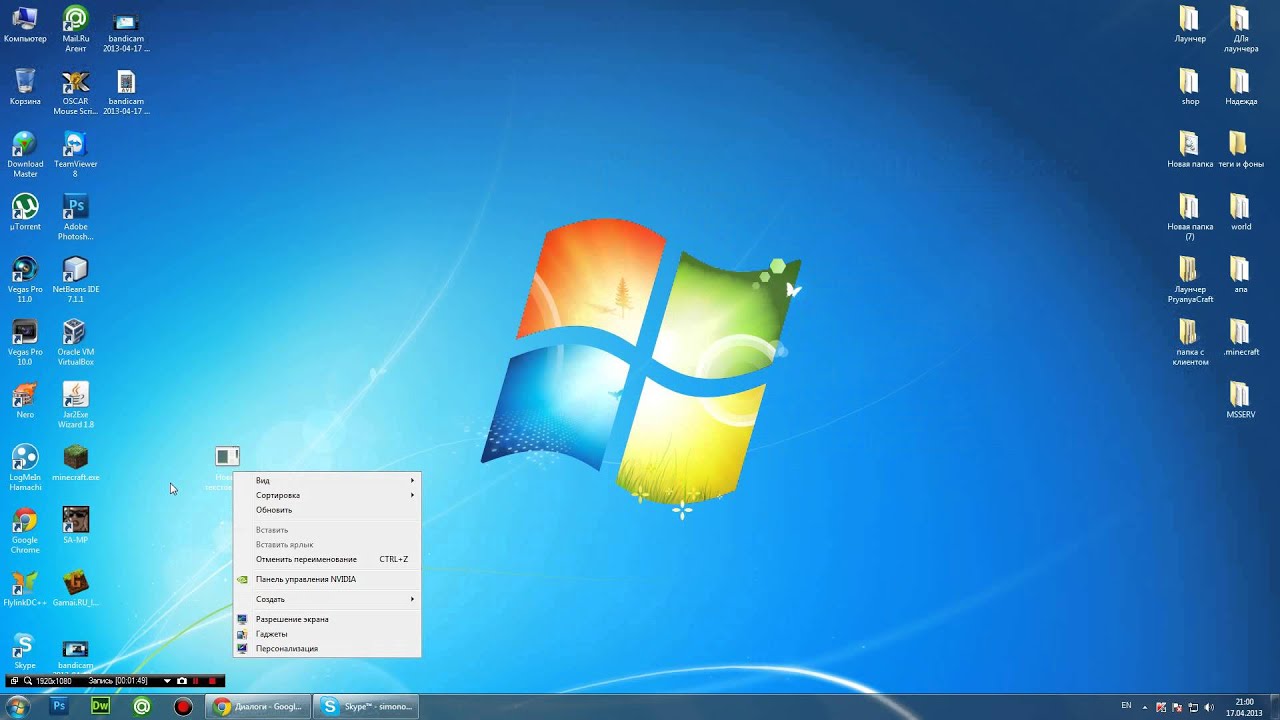Select the .minecraft folder icon

(x=1240, y=337)
